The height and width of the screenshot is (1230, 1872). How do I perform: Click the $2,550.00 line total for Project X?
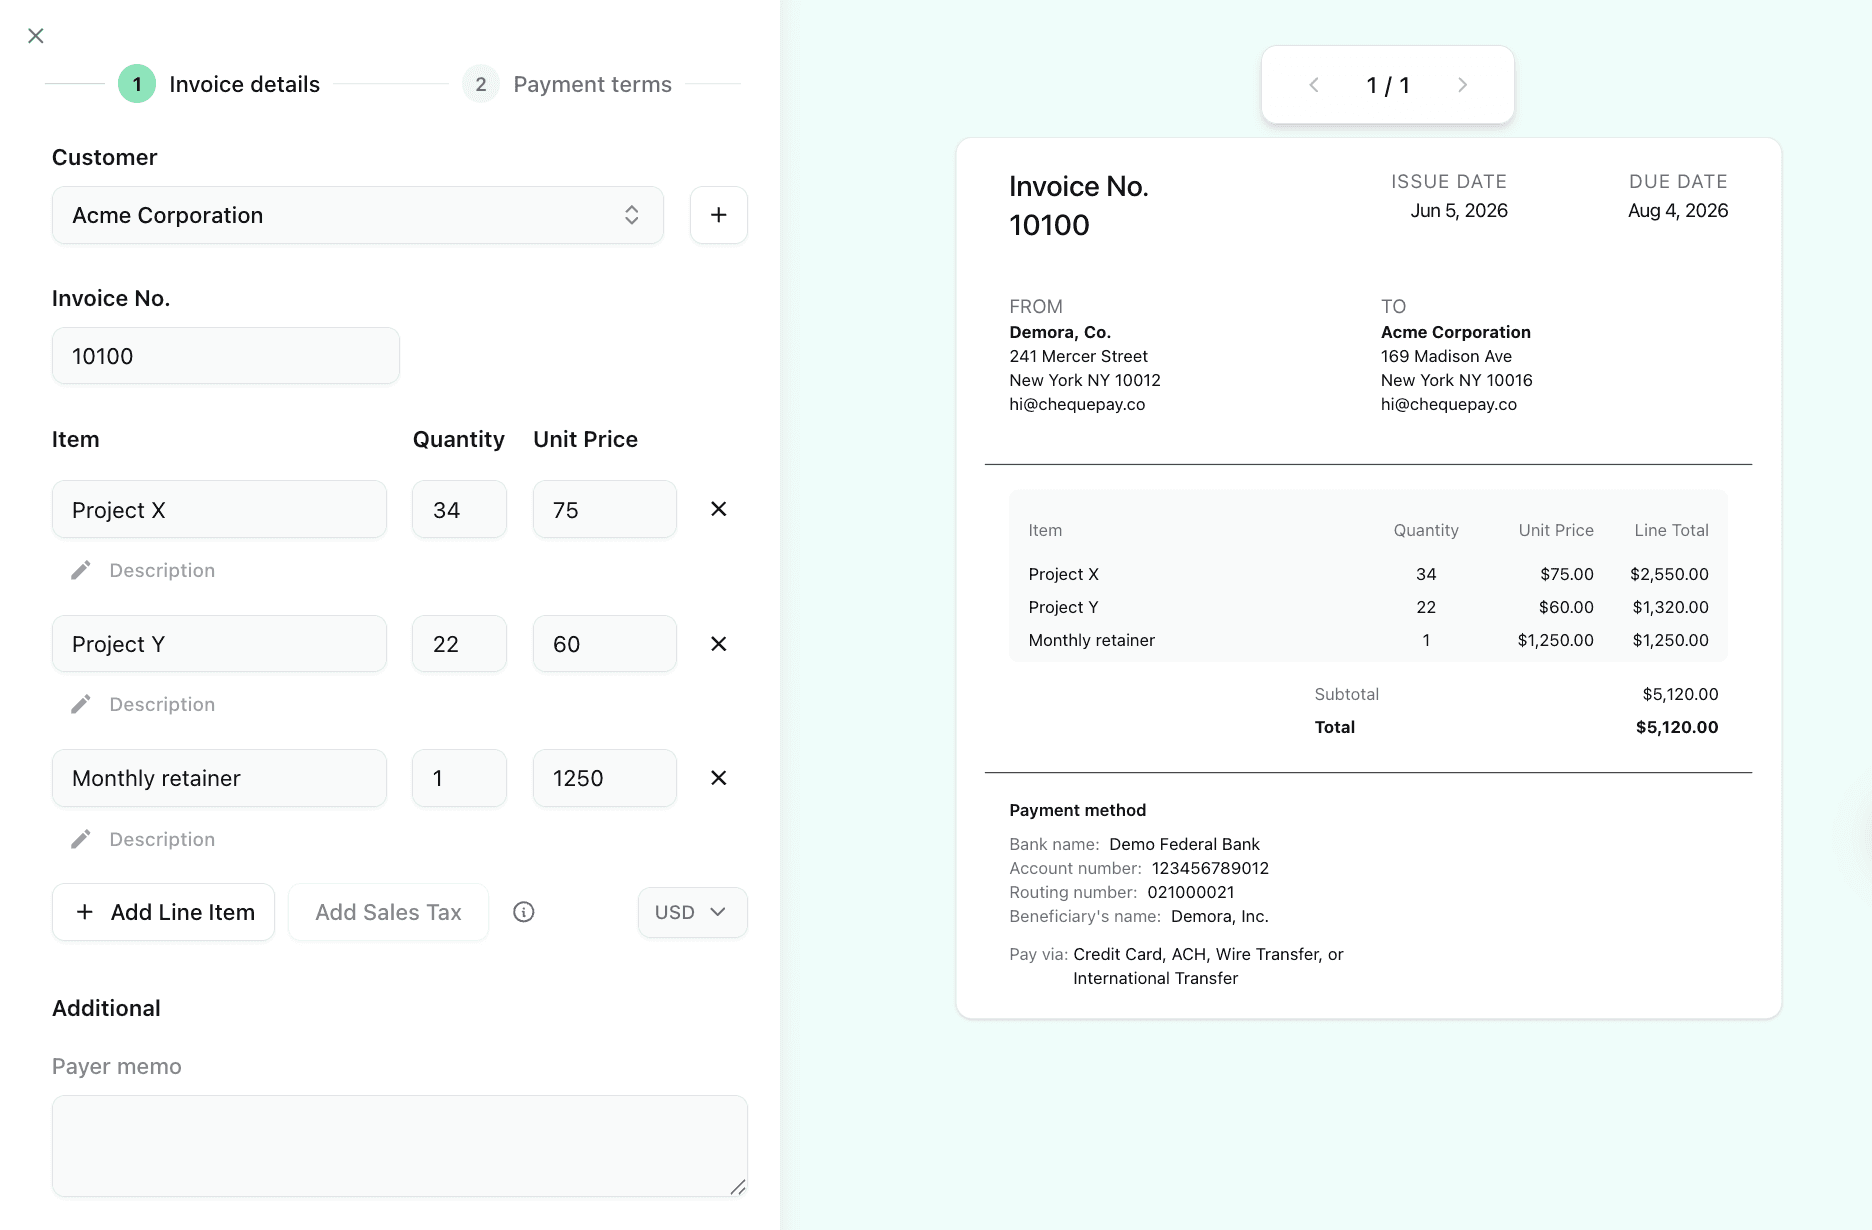click(1669, 574)
